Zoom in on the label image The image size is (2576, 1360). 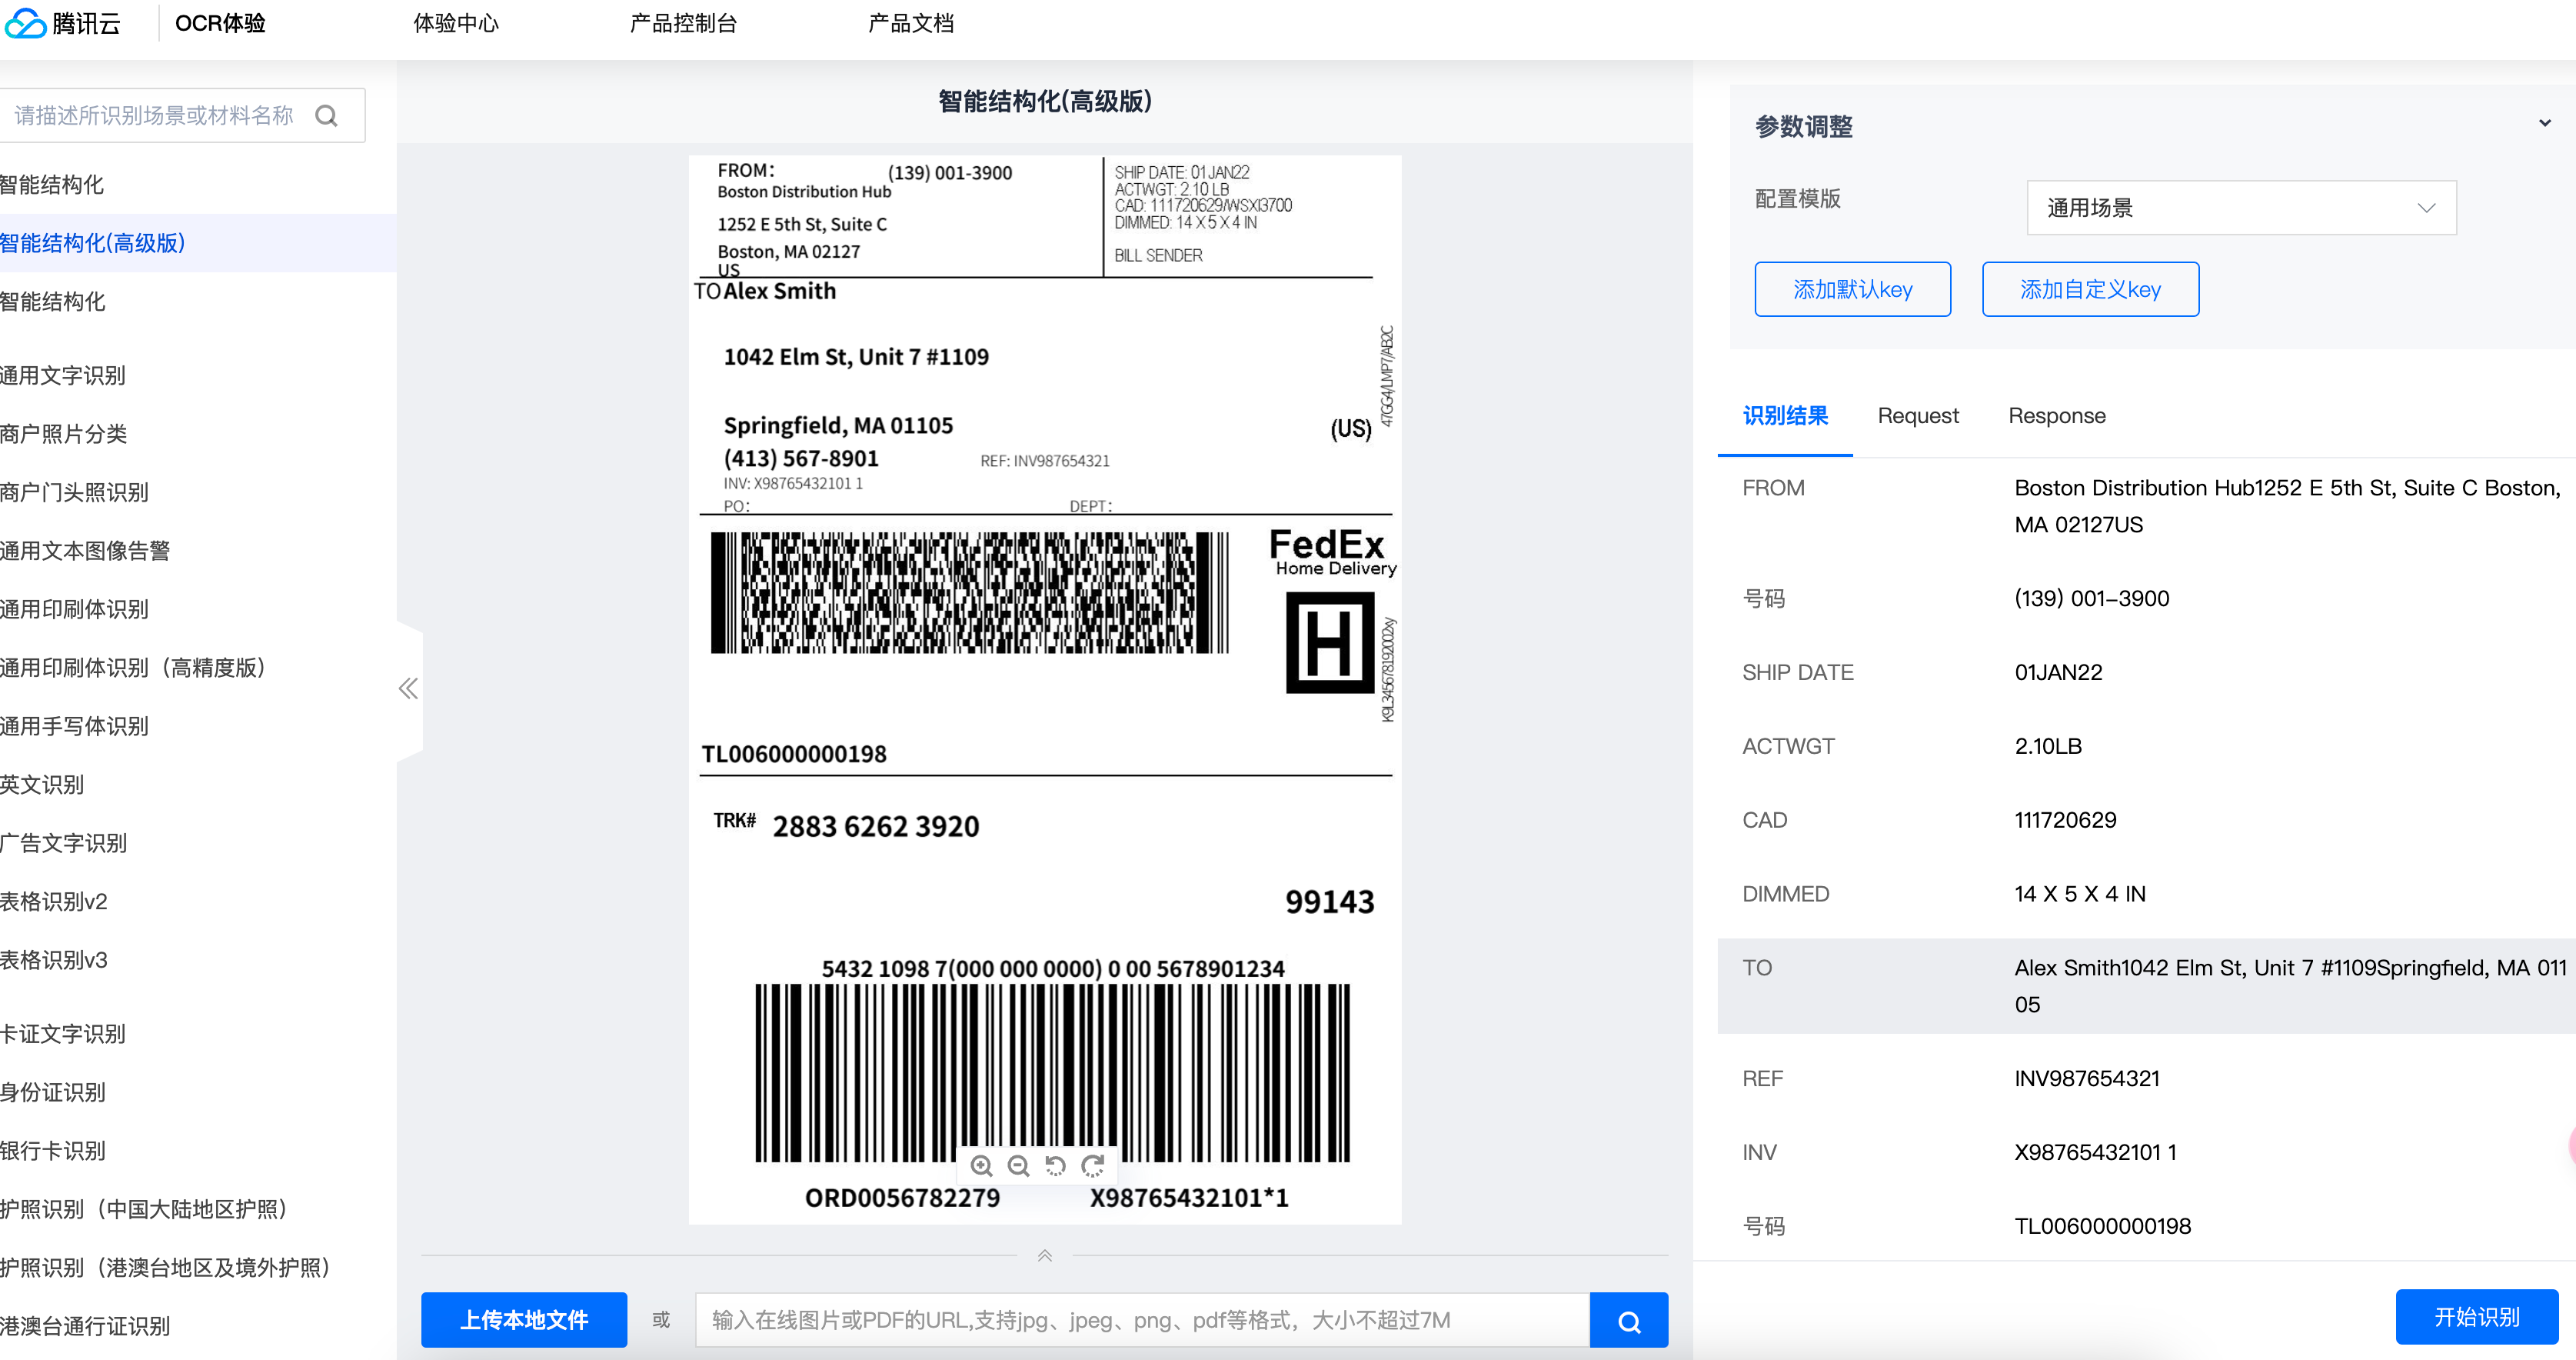(x=982, y=1166)
